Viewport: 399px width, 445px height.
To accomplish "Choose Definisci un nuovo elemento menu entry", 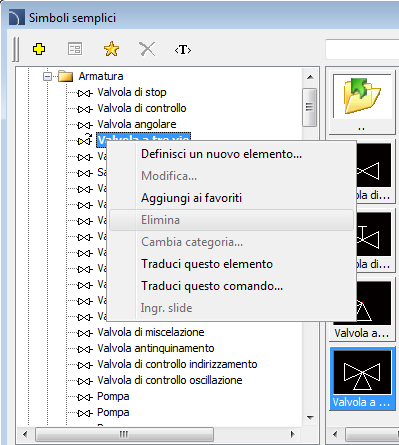I will 231,154.
